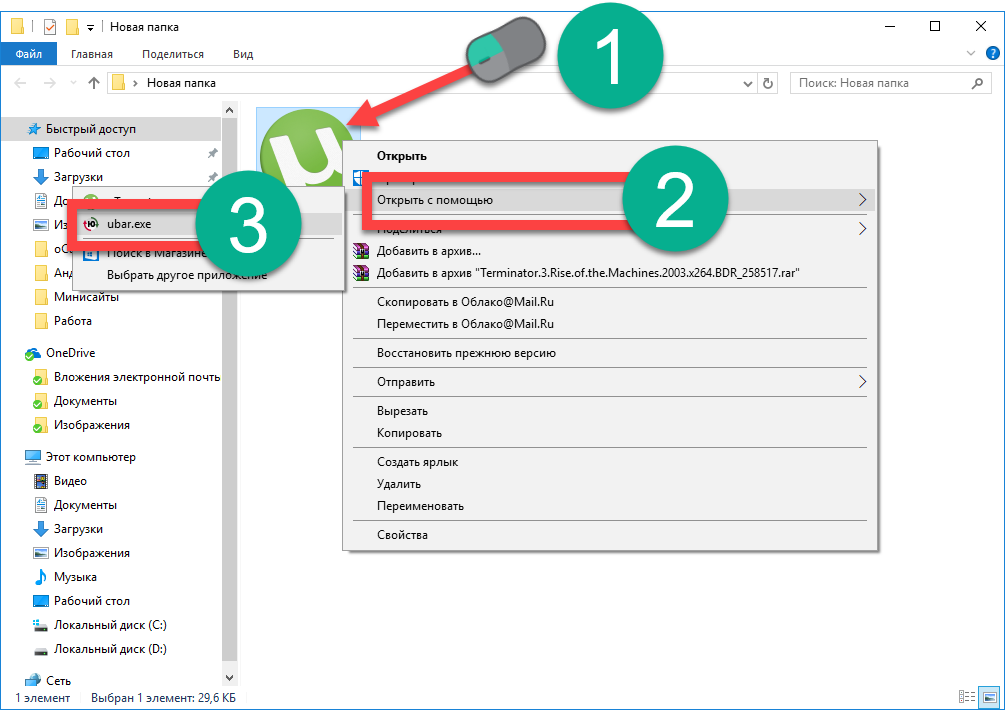Click the Forward navigation arrow
Screen dimensions: 1005x710
(x=49, y=83)
